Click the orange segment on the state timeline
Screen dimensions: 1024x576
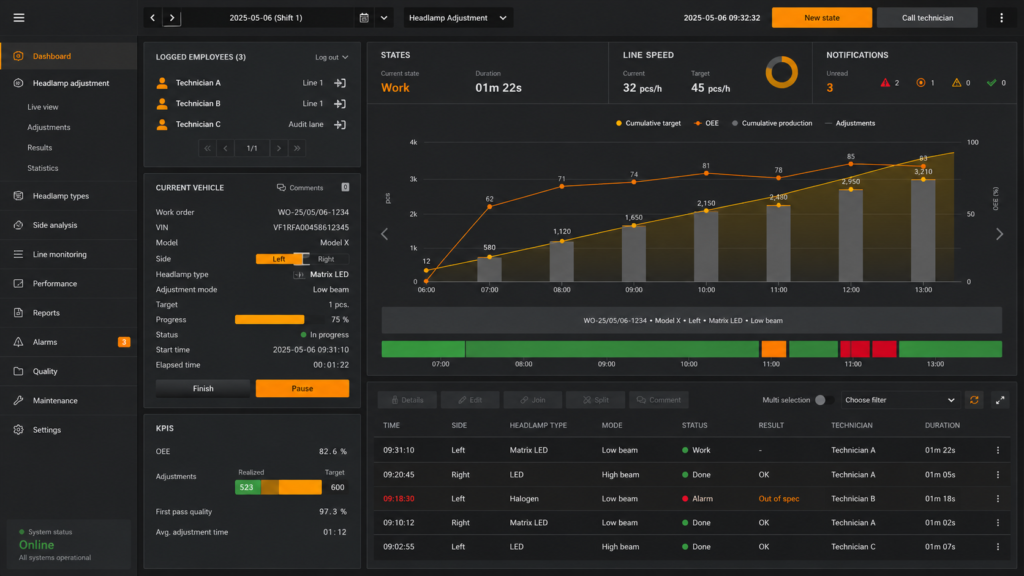[773, 349]
